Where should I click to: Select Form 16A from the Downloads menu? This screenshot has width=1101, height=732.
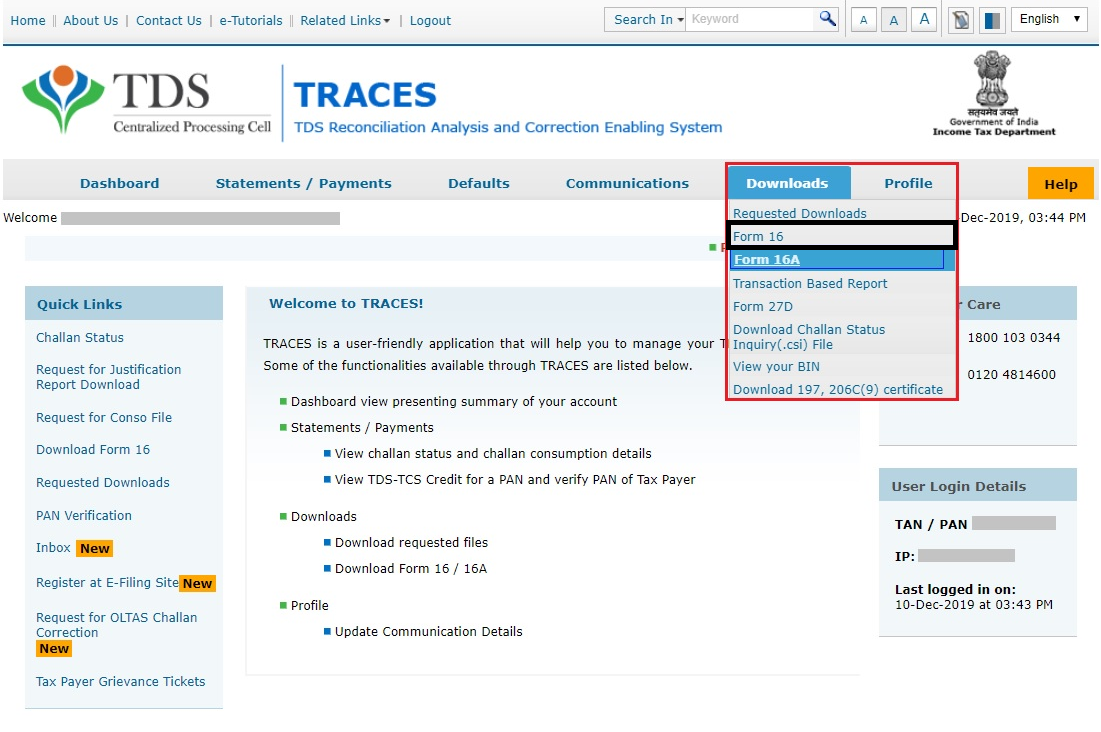(766, 259)
